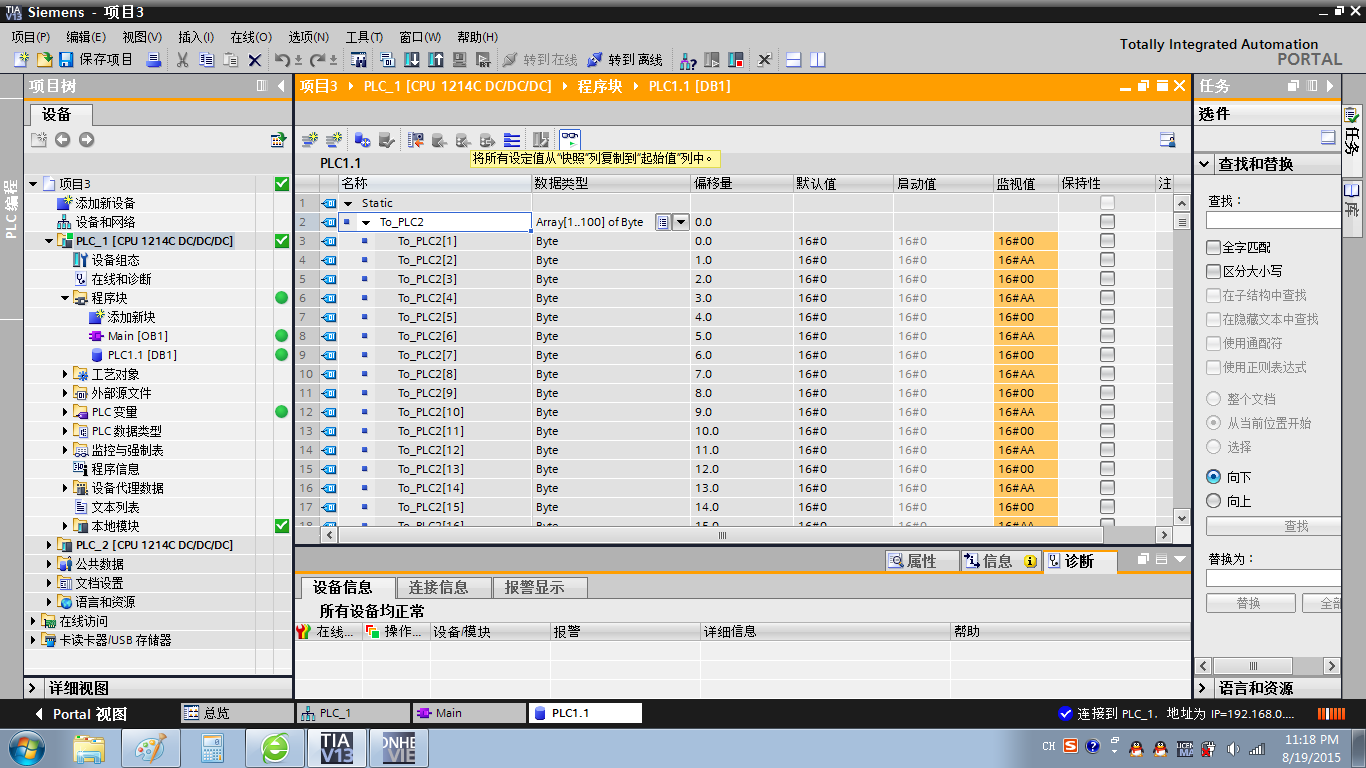Click the cut scissors icon
Screen dimensions: 1366x768
tap(183, 60)
